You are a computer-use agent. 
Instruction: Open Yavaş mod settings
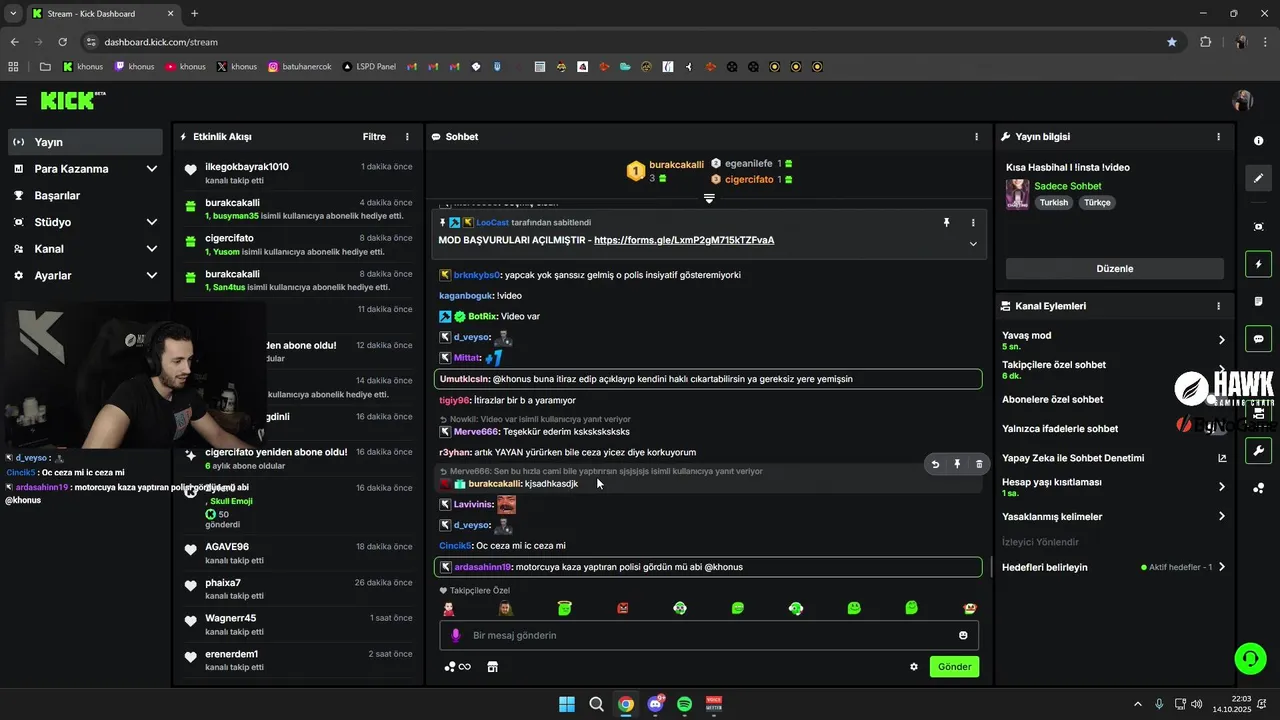pos(1113,340)
